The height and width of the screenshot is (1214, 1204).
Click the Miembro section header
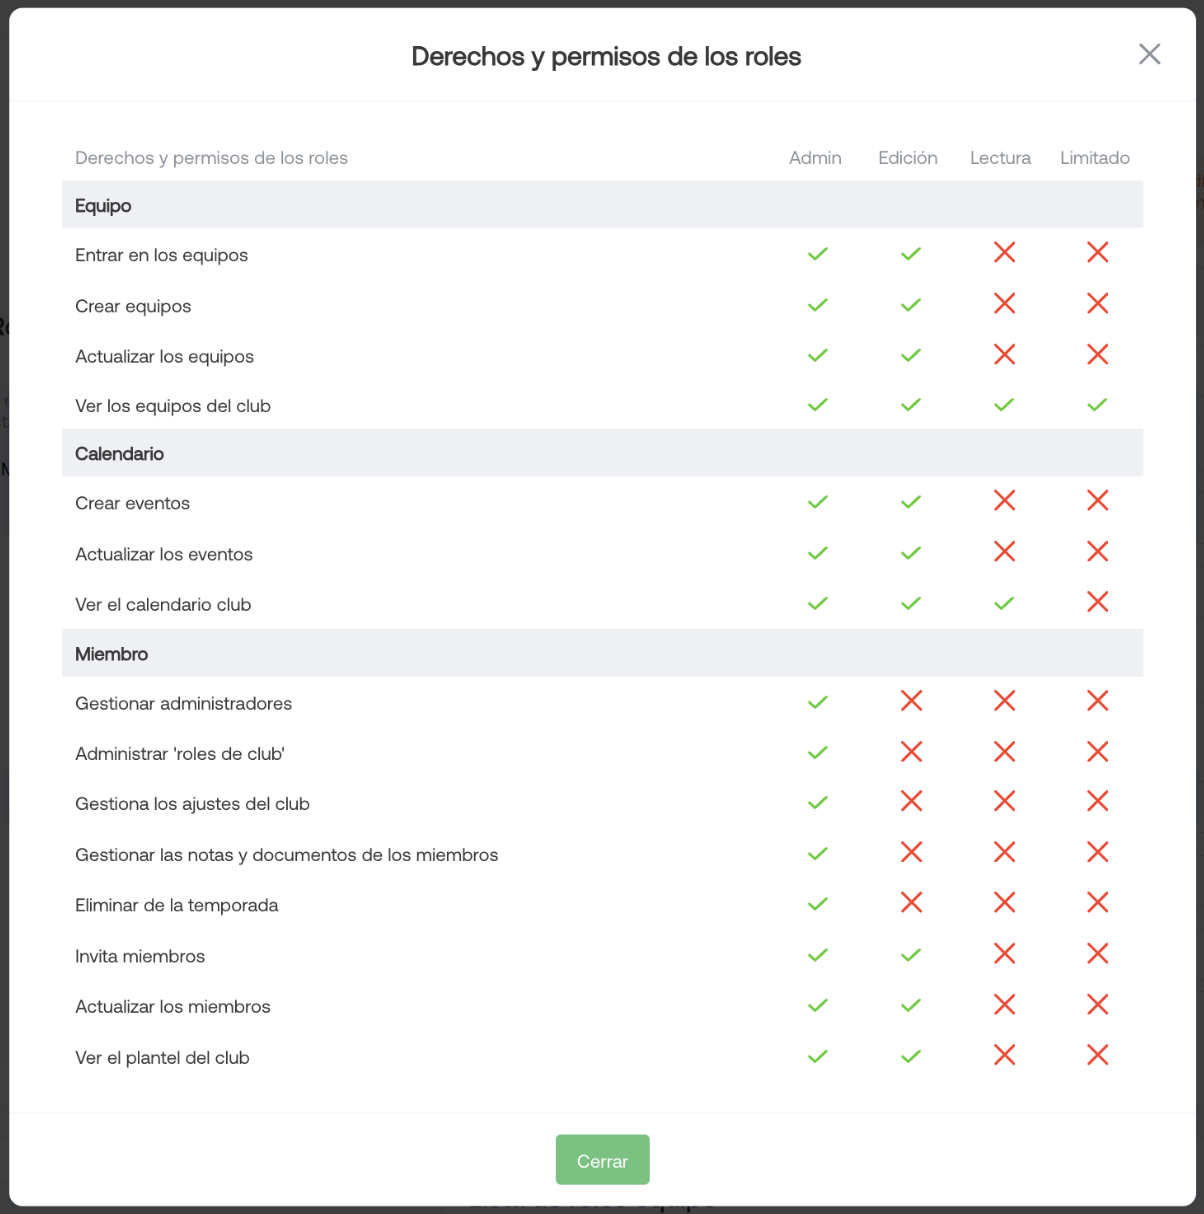[602, 653]
